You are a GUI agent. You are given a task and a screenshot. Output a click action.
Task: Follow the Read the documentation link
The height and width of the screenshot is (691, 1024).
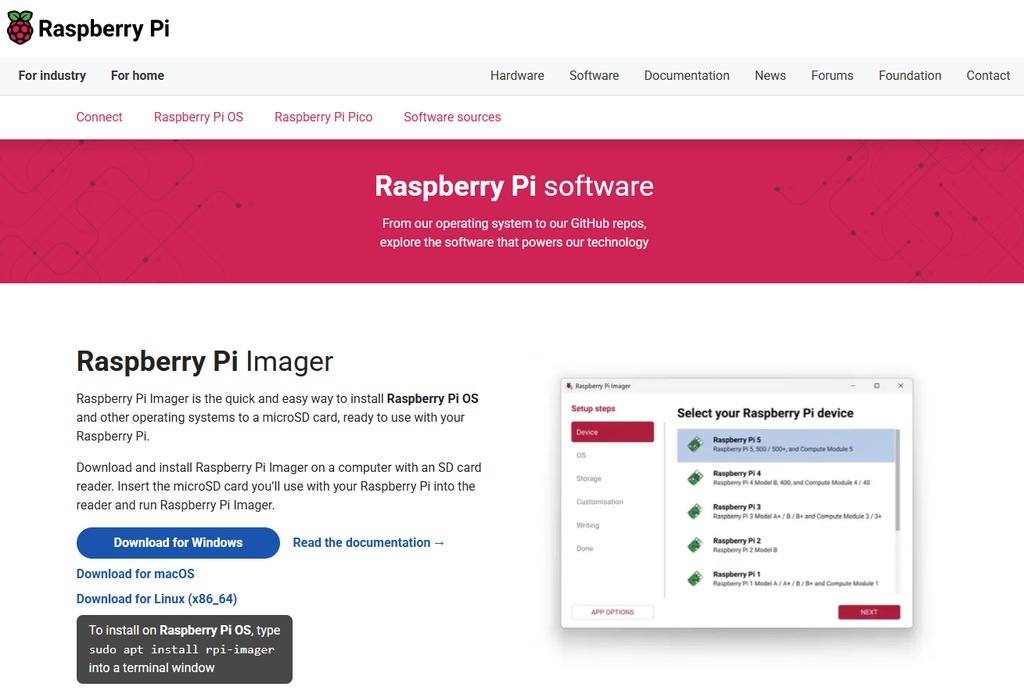click(368, 543)
